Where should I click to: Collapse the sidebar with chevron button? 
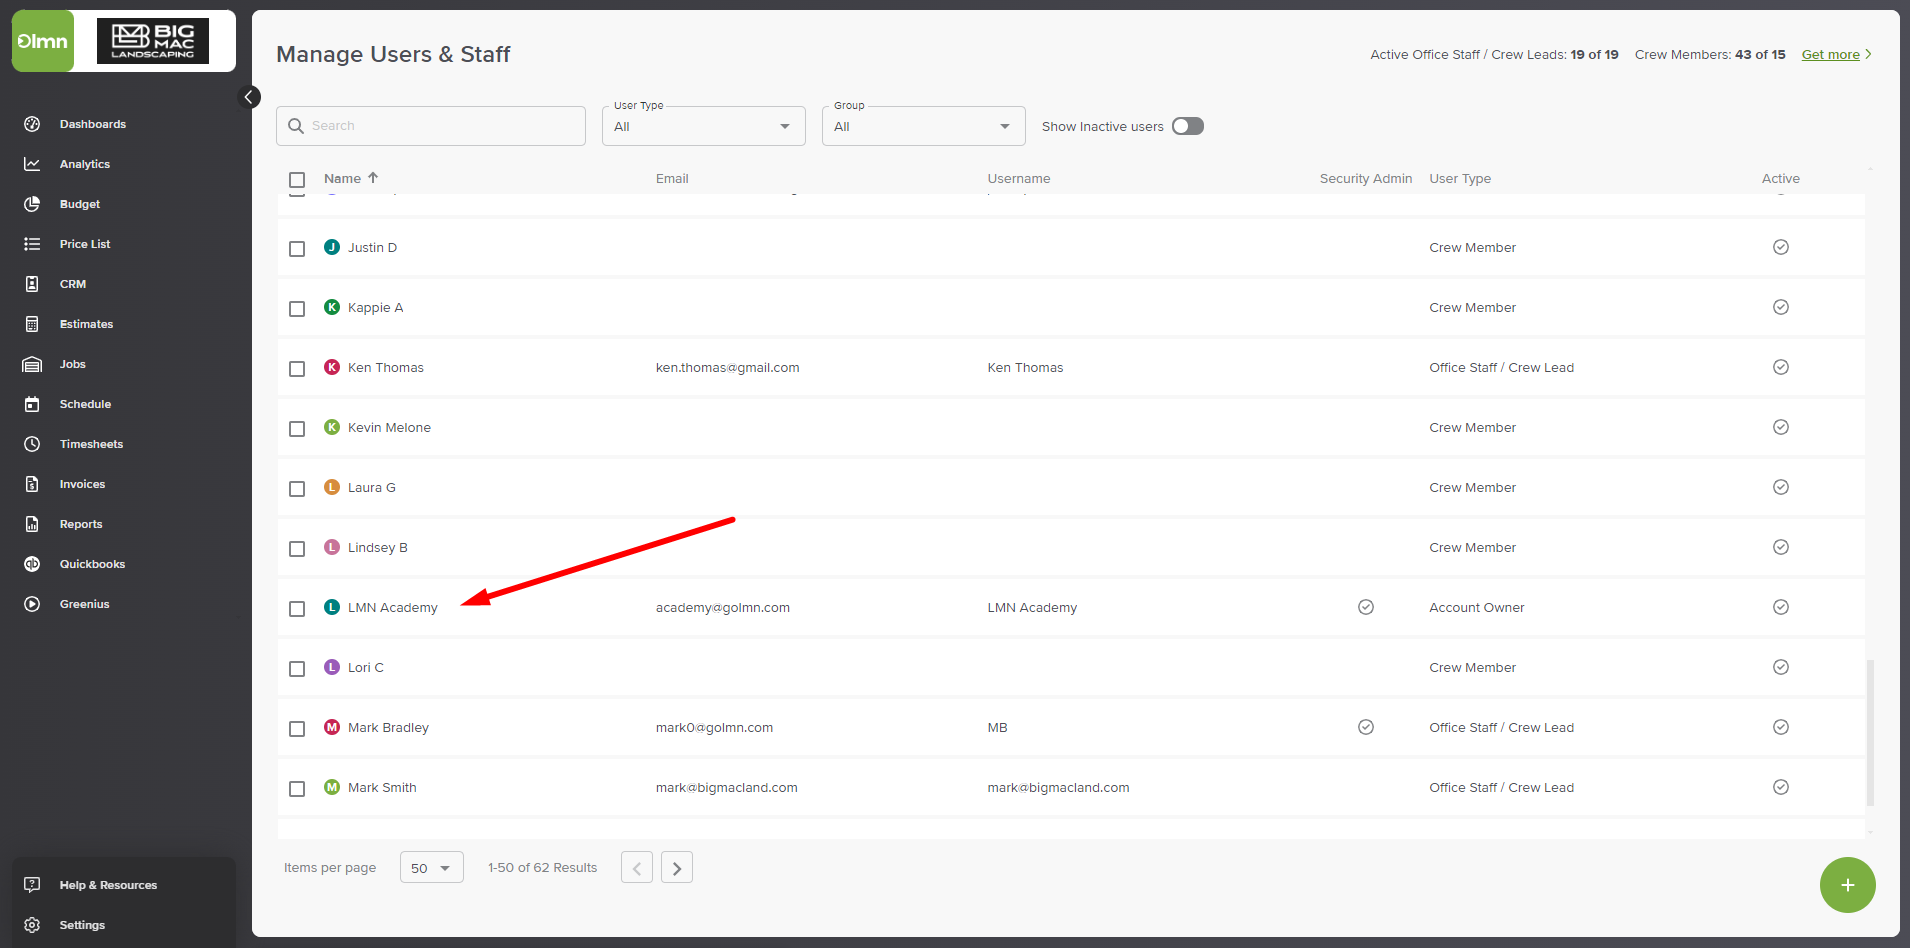coord(250,97)
